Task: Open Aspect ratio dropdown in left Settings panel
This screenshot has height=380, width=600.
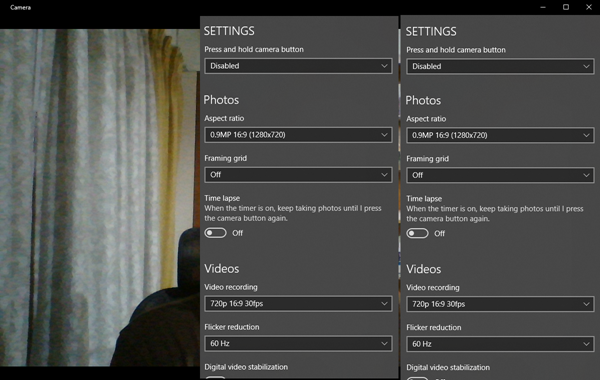Action: click(x=298, y=135)
